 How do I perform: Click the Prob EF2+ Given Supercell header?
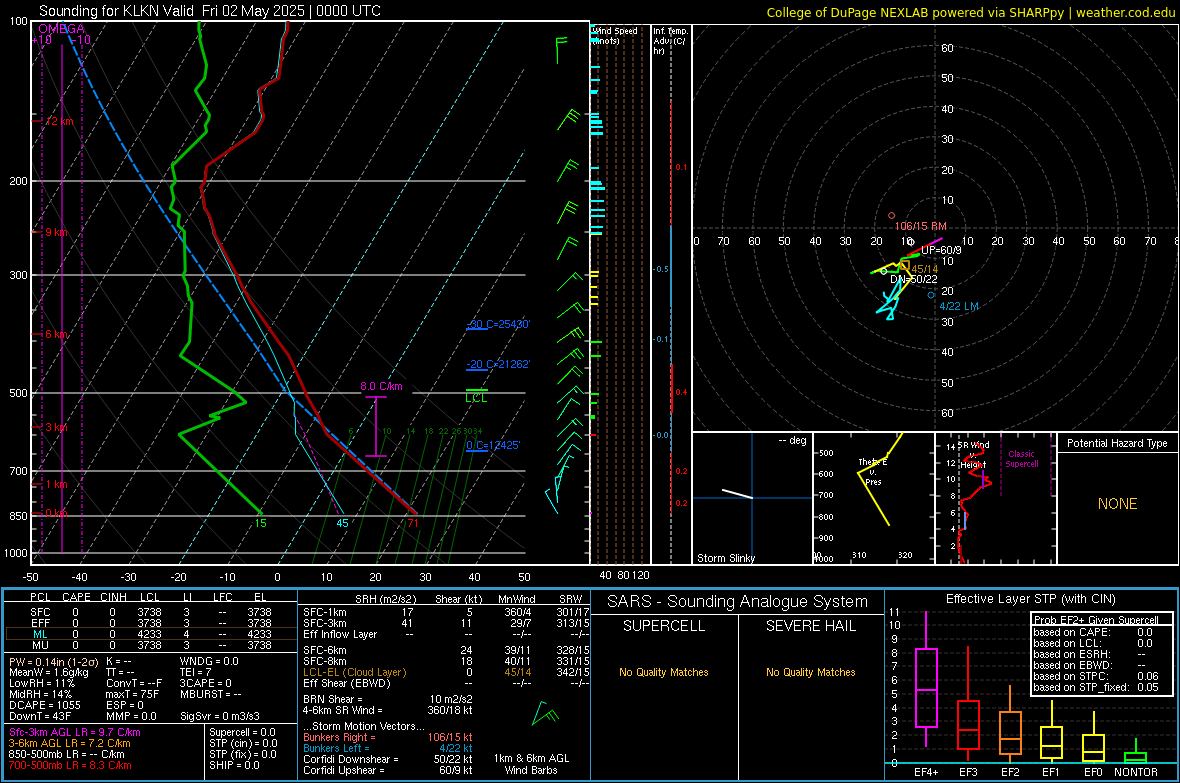[1096, 620]
